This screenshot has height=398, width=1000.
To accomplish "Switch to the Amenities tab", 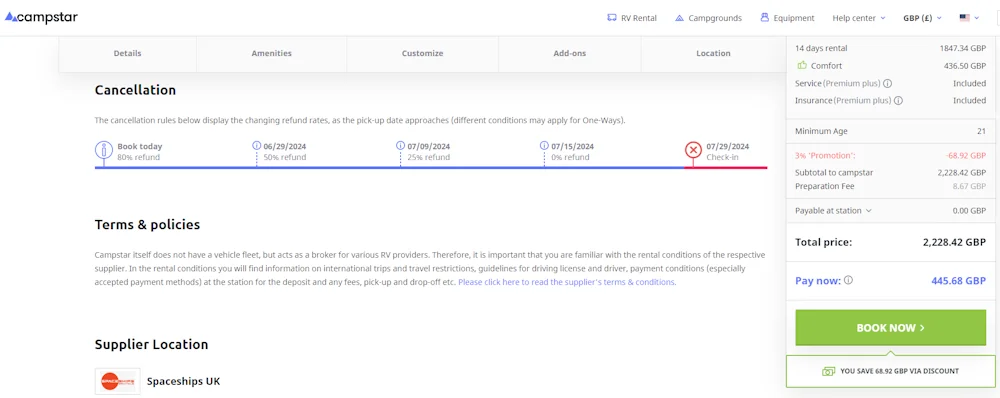I will [272, 54].
